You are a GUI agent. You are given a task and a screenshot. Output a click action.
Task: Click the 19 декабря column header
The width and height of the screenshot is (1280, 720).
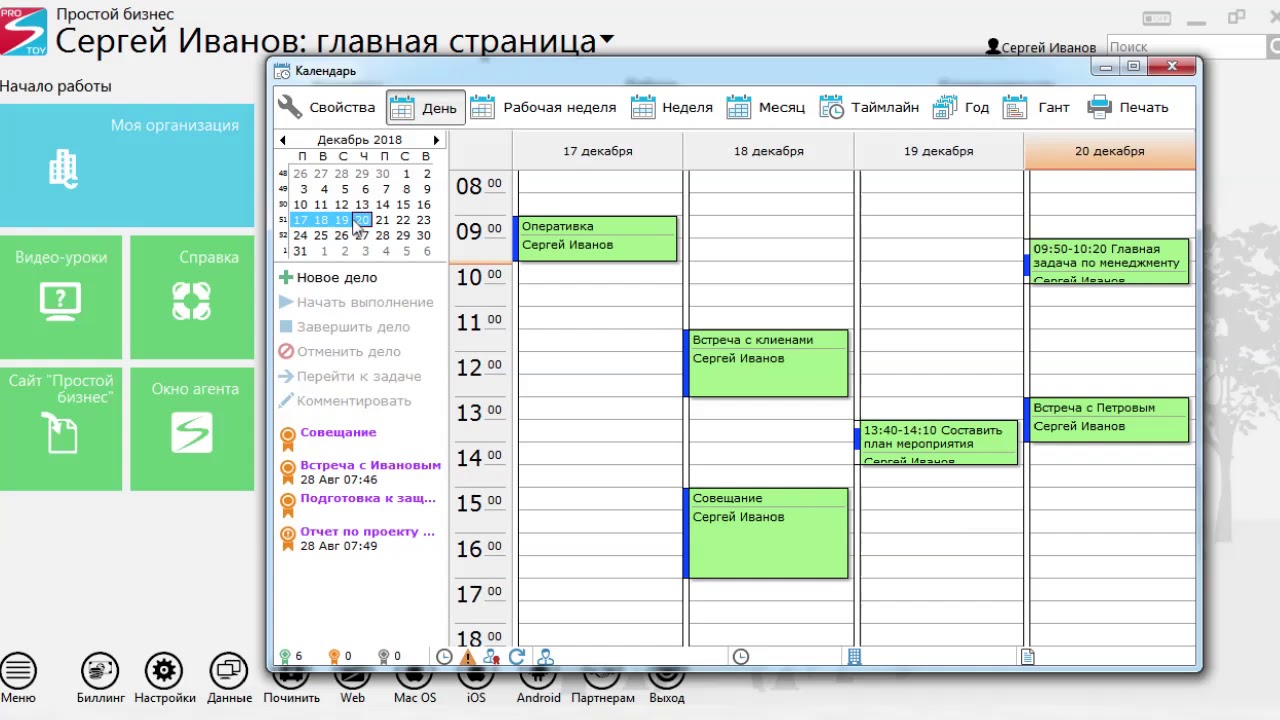938,151
